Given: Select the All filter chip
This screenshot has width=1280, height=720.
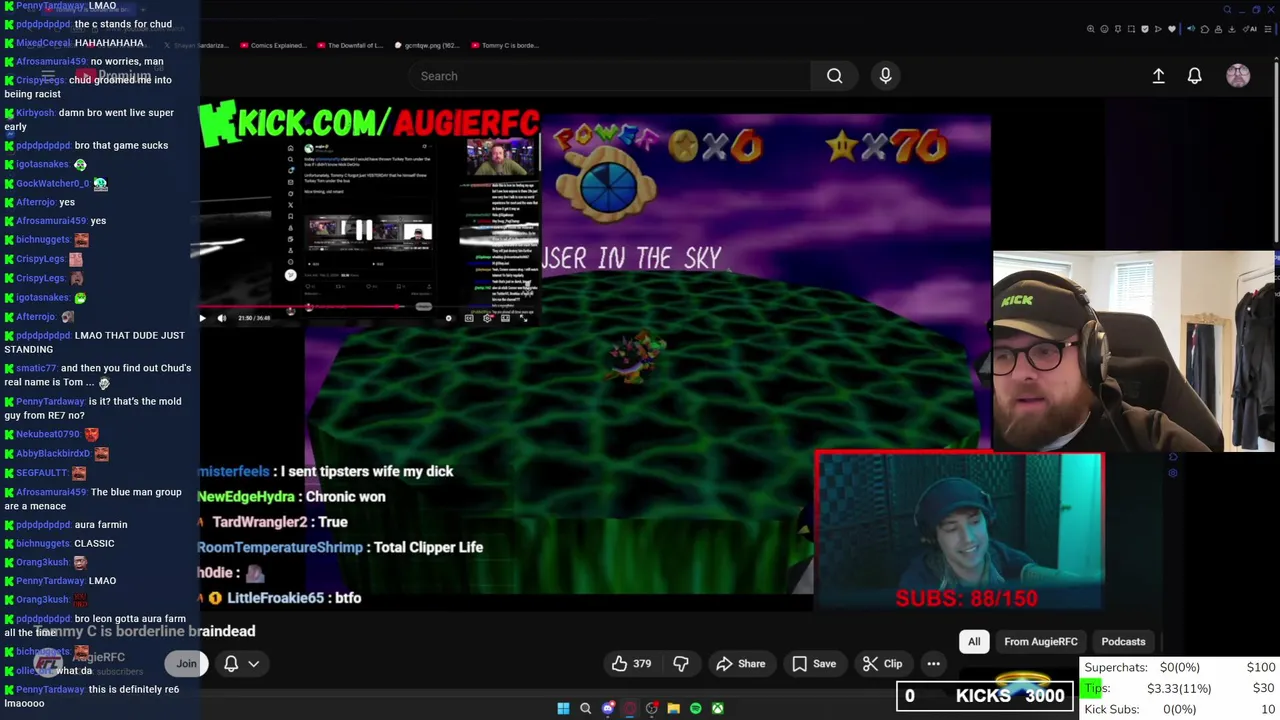Looking at the screenshot, I should point(974,642).
